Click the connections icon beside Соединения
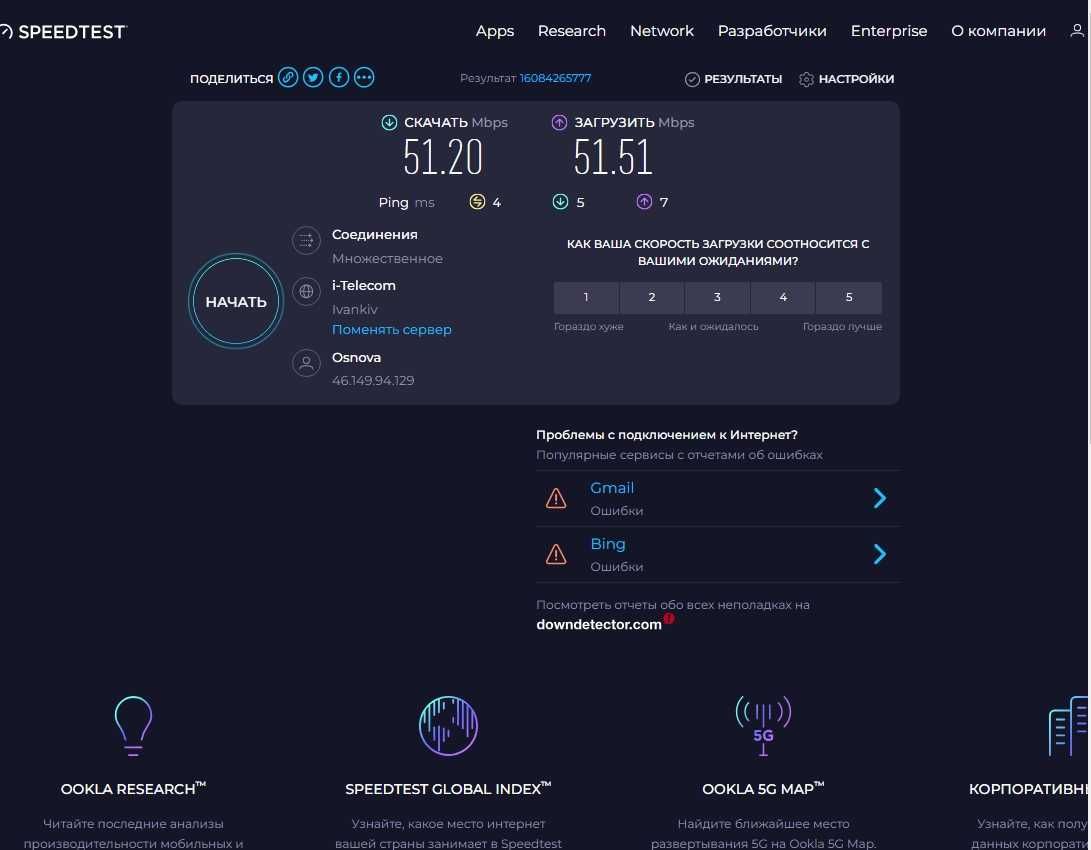The width and height of the screenshot is (1091, 850). click(306, 241)
